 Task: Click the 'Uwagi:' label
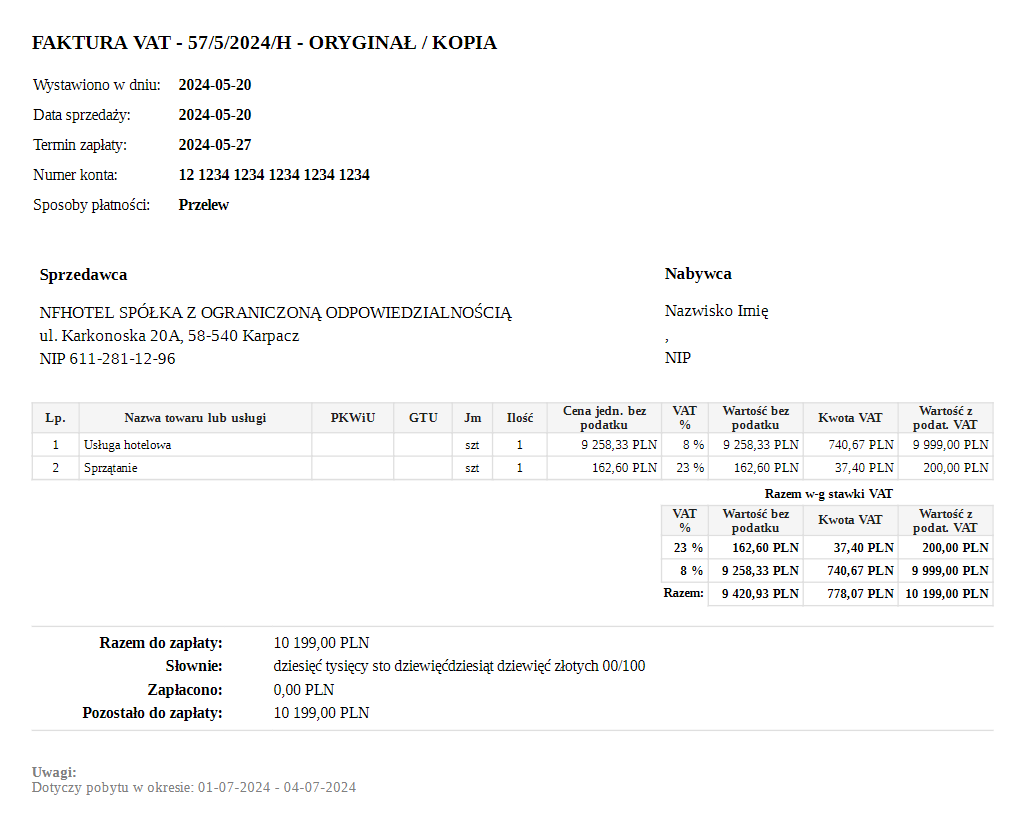point(54,772)
